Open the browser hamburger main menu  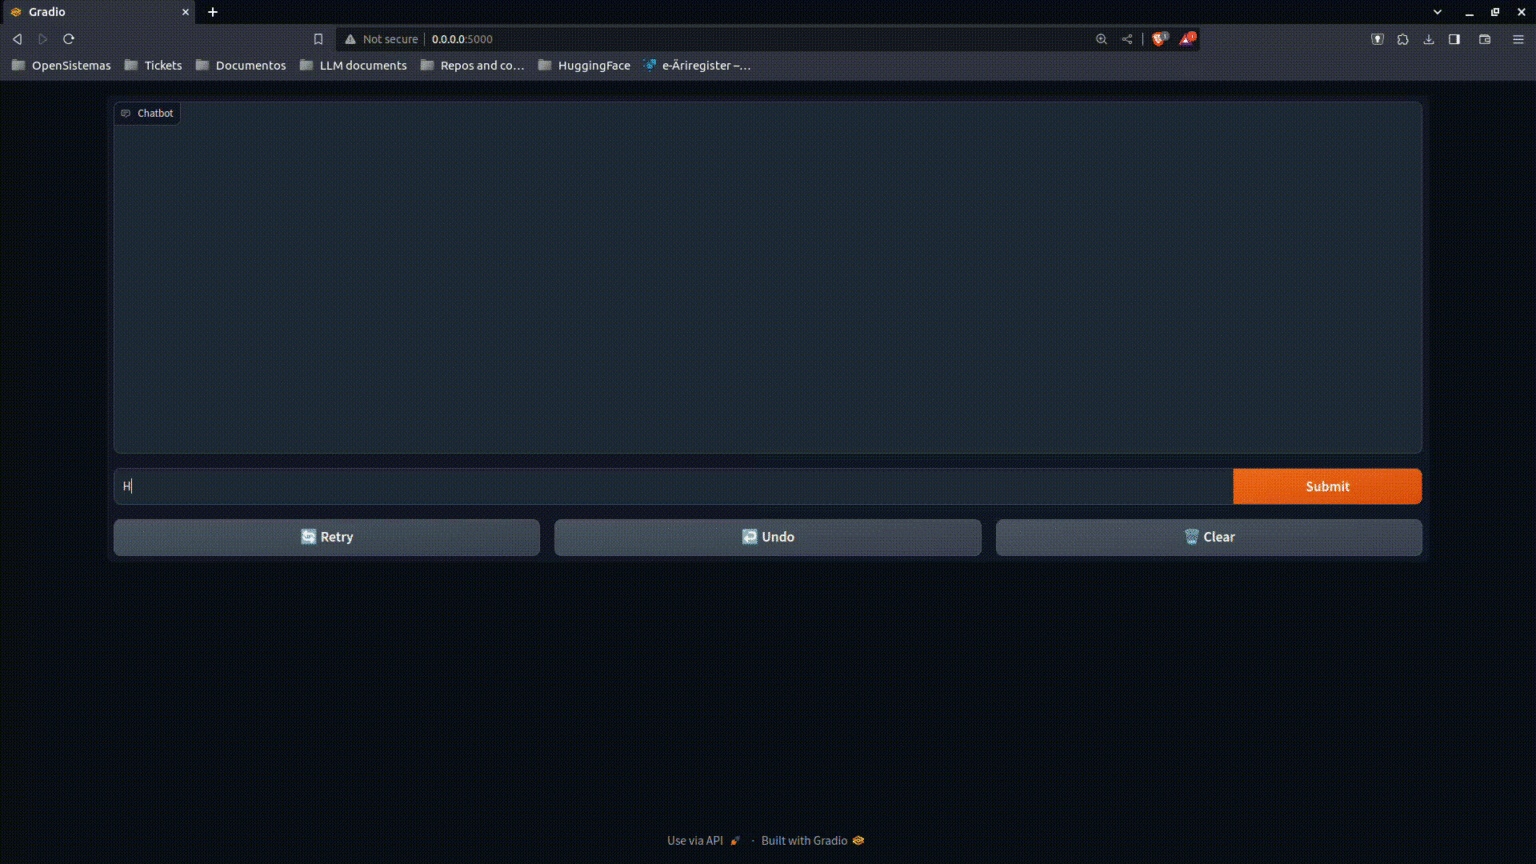(x=1518, y=39)
